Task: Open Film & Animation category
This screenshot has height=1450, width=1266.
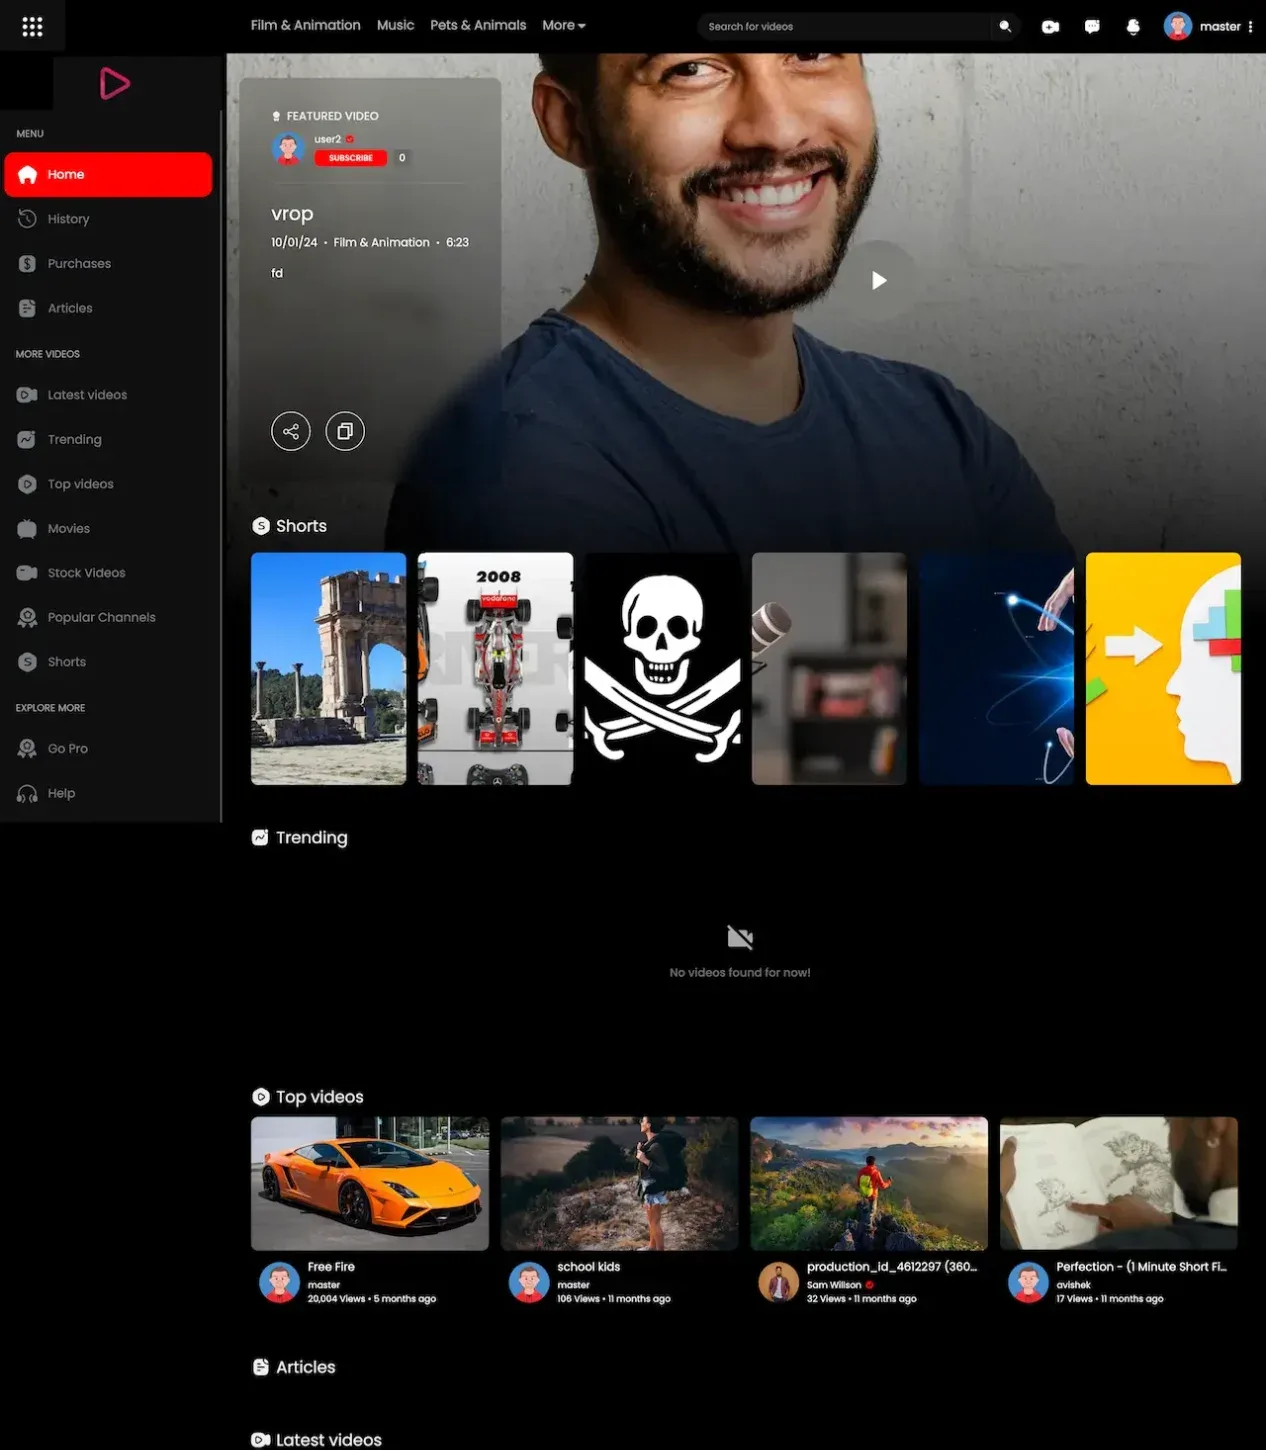Action: coord(305,25)
